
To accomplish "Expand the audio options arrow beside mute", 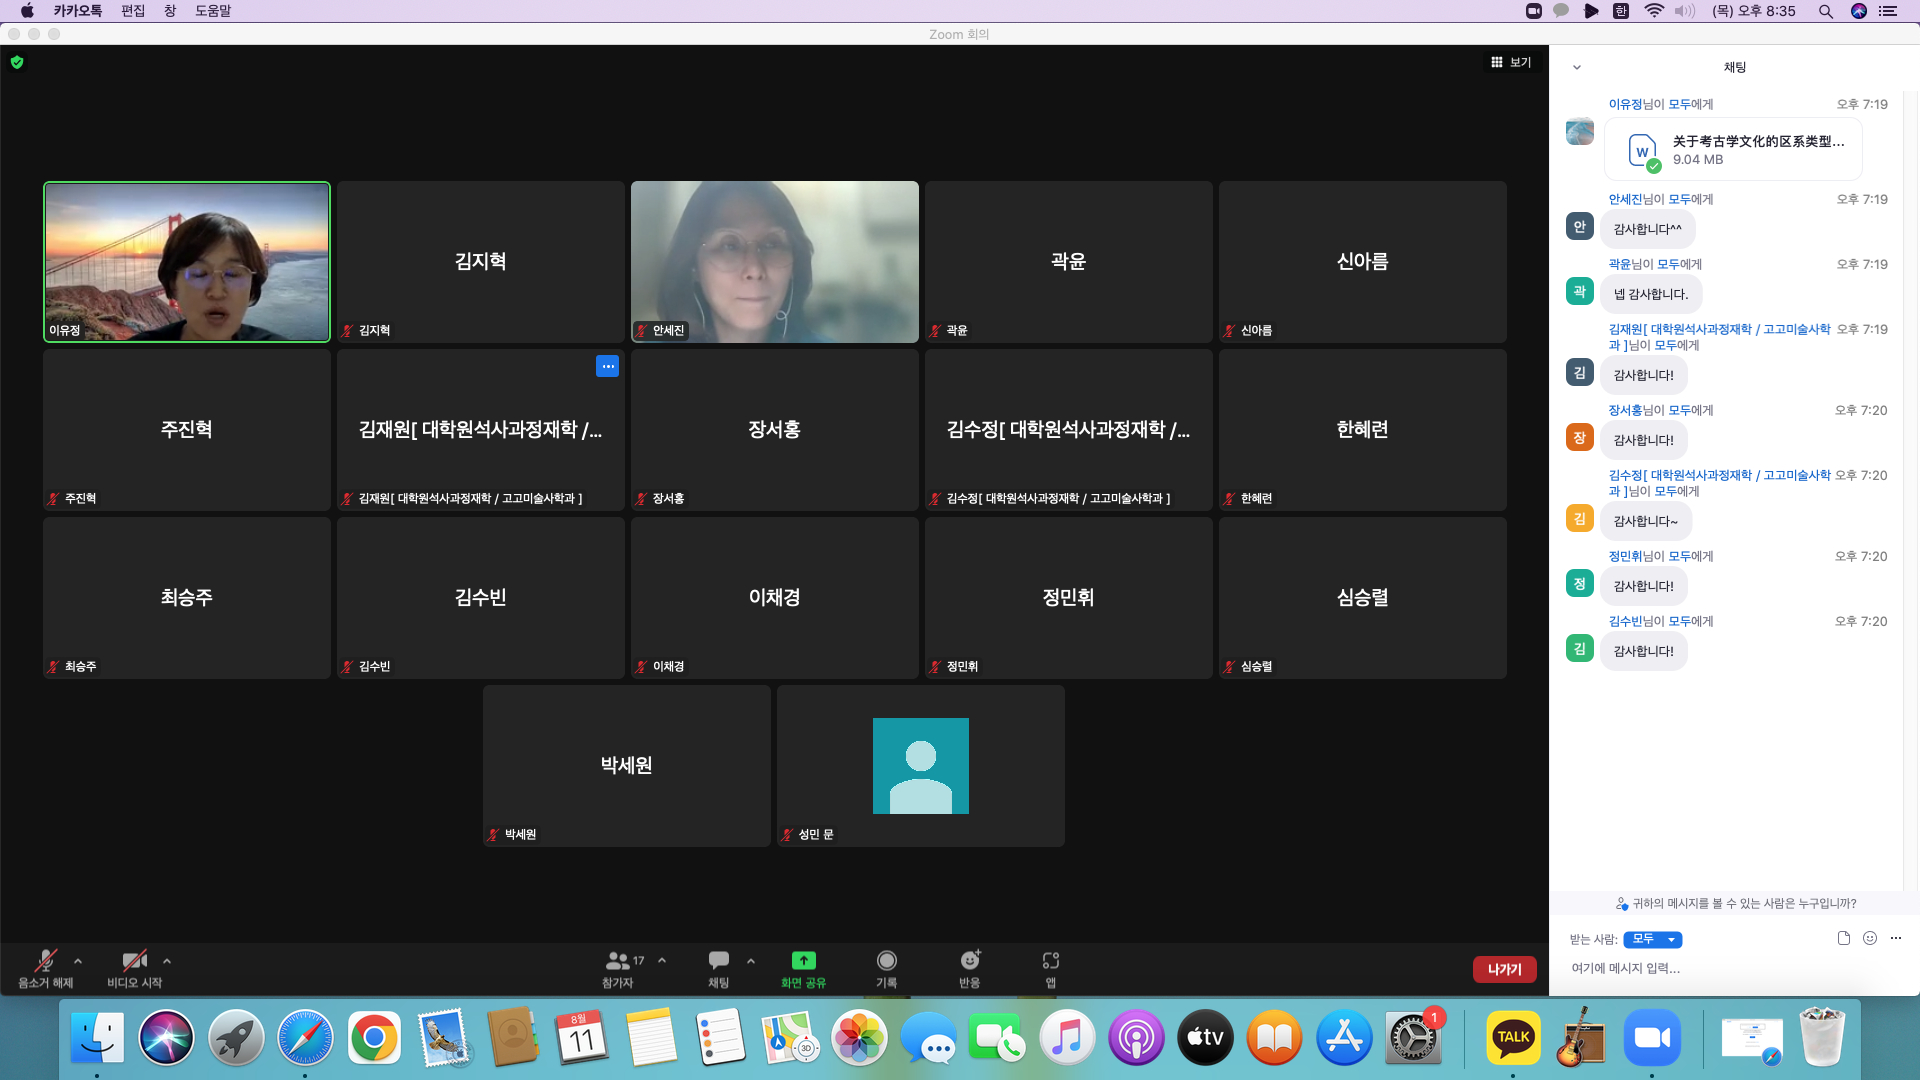I will pos(78,961).
